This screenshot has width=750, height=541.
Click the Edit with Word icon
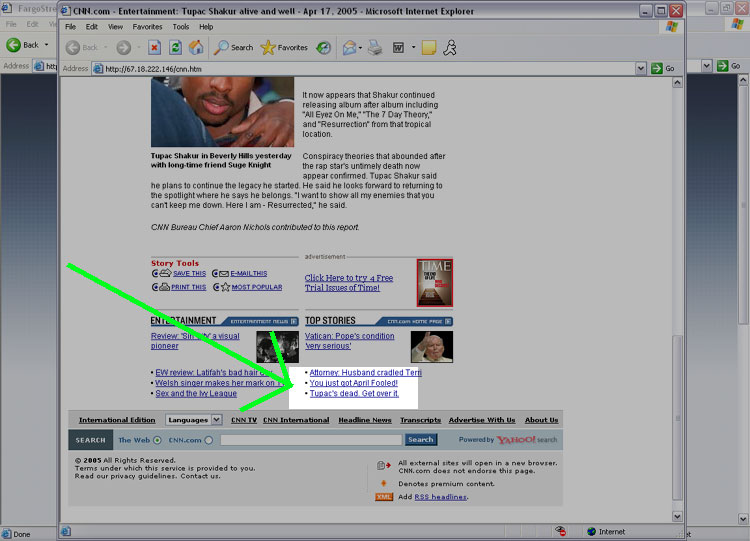pos(398,47)
